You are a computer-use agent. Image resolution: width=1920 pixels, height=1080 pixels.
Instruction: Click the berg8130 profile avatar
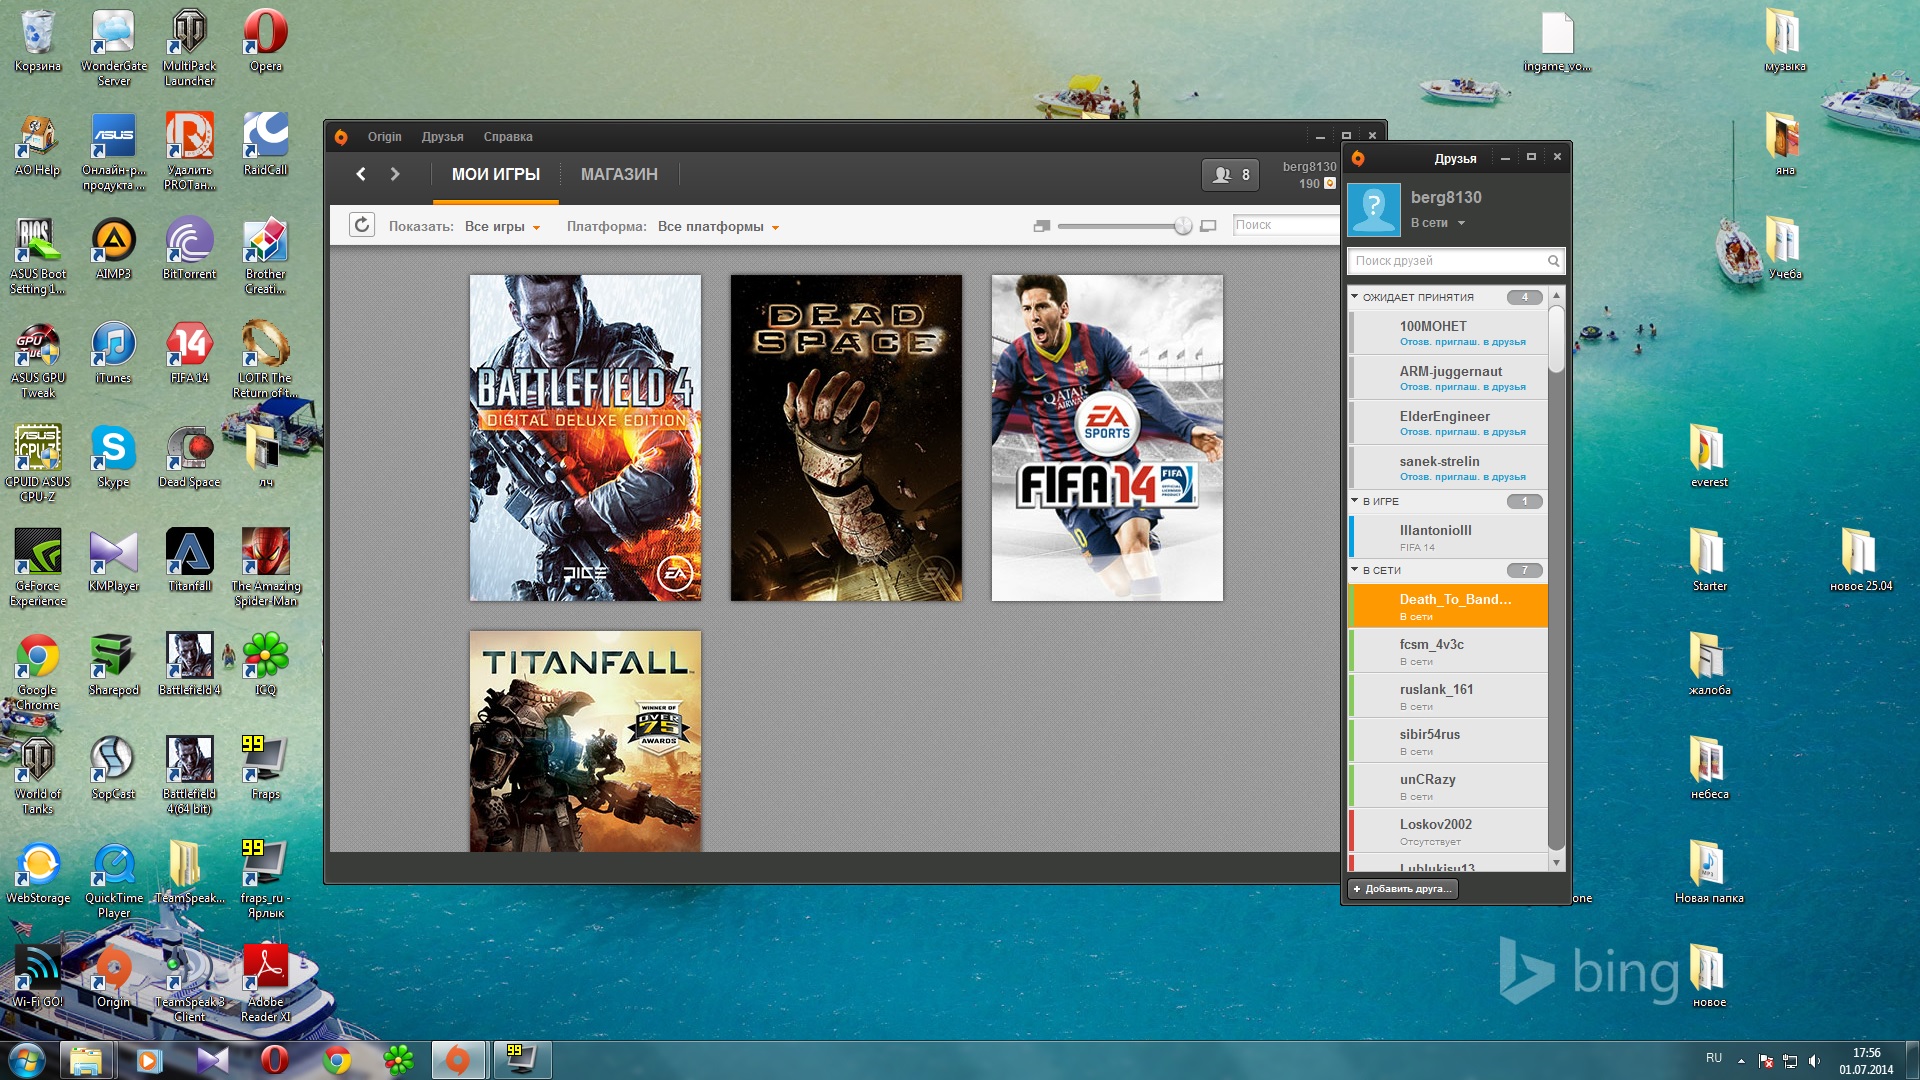tap(1374, 209)
